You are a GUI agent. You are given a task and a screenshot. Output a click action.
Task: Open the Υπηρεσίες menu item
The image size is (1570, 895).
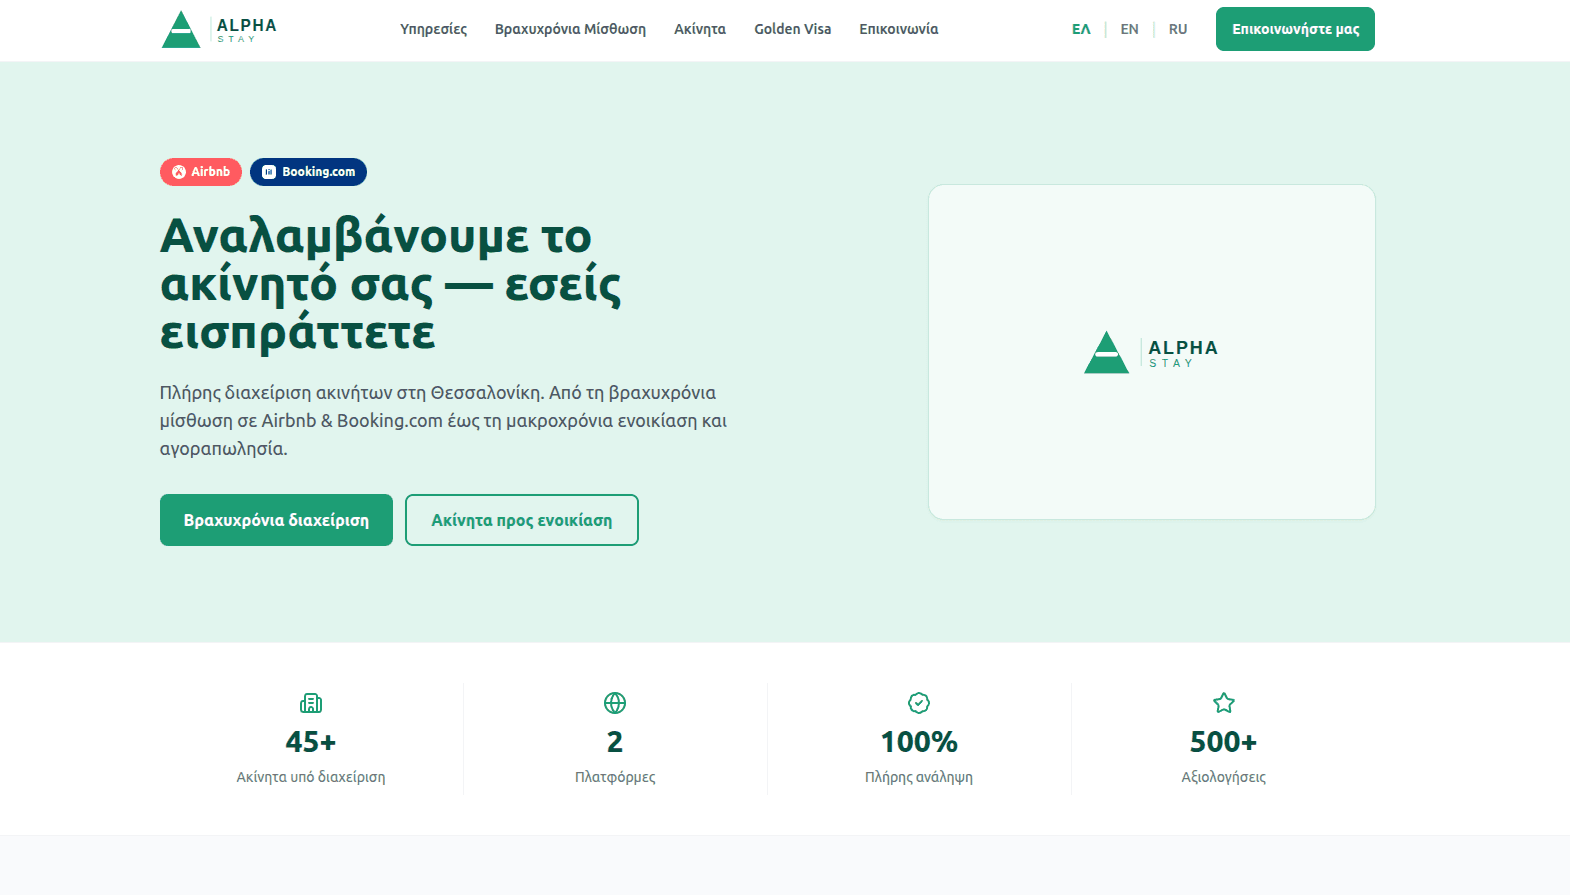point(433,29)
